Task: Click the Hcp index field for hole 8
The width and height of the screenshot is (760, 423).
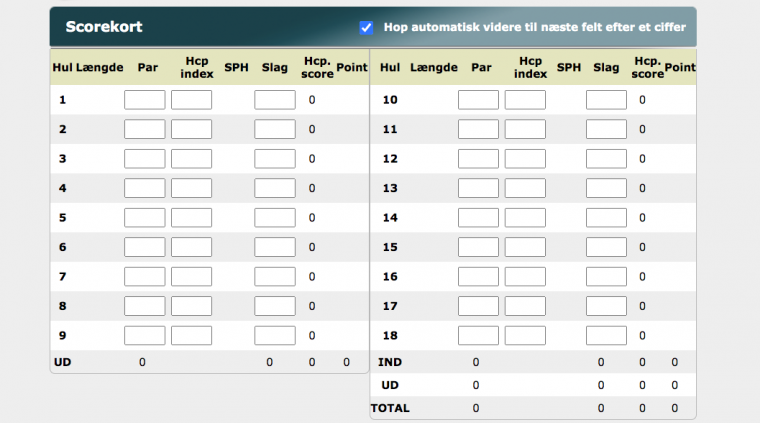Action: pyautogui.click(x=191, y=306)
